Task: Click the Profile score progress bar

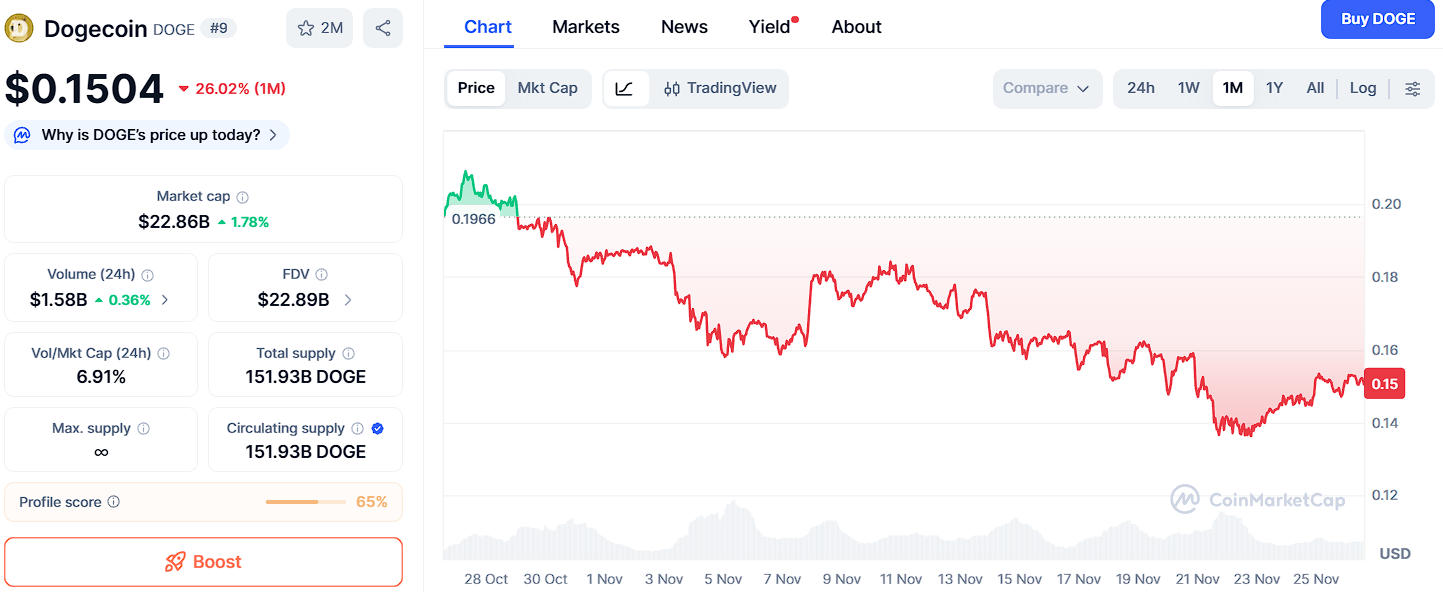Action: click(x=305, y=502)
